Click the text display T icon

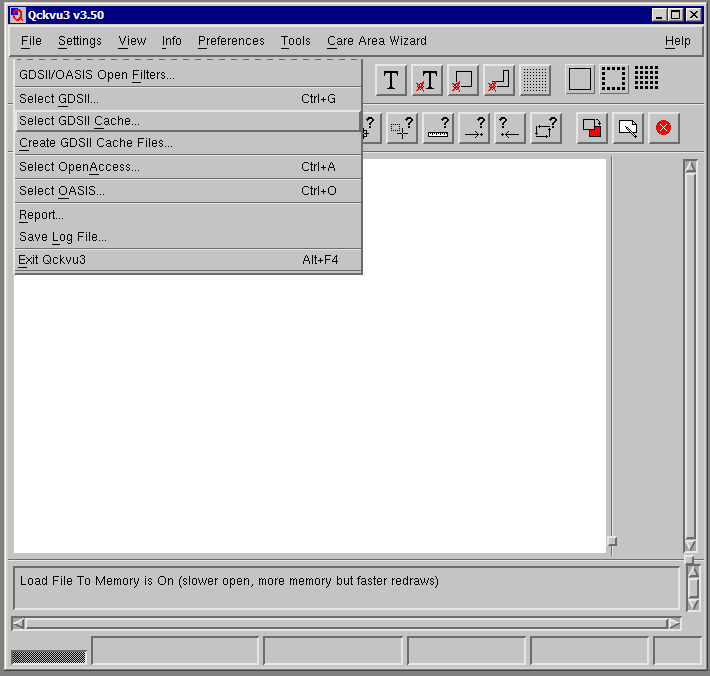[391, 80]
